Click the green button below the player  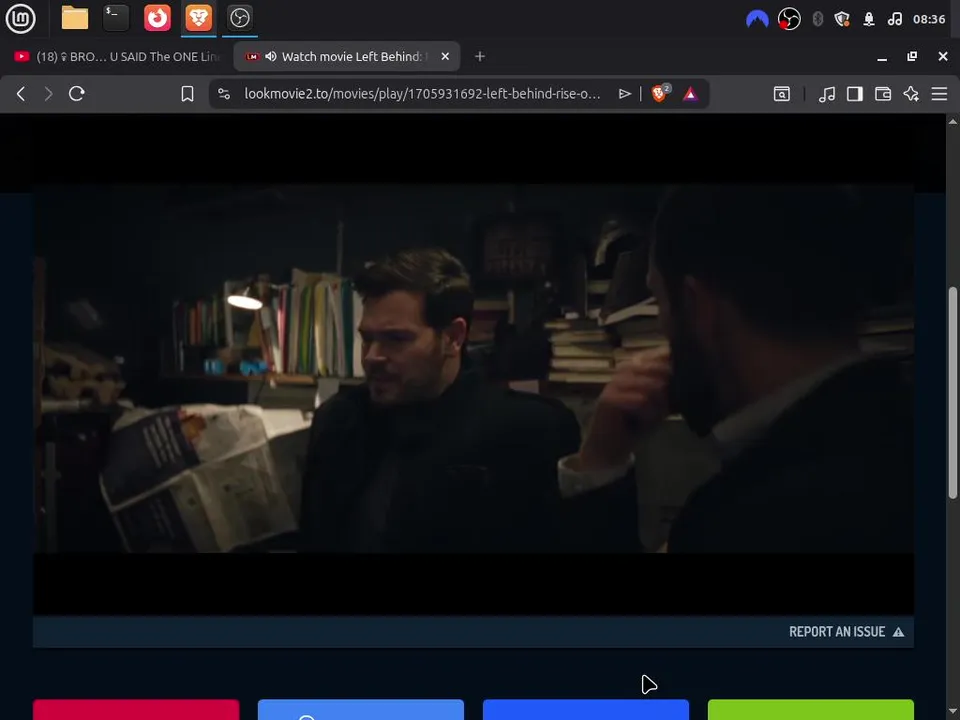(x=811, y=710)
